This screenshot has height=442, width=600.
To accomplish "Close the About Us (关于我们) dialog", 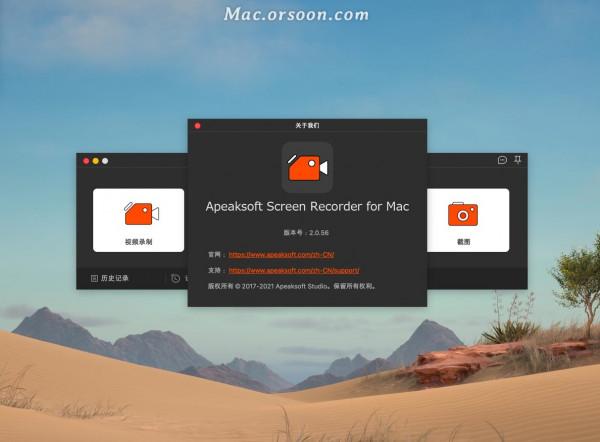I will point(197,126).
